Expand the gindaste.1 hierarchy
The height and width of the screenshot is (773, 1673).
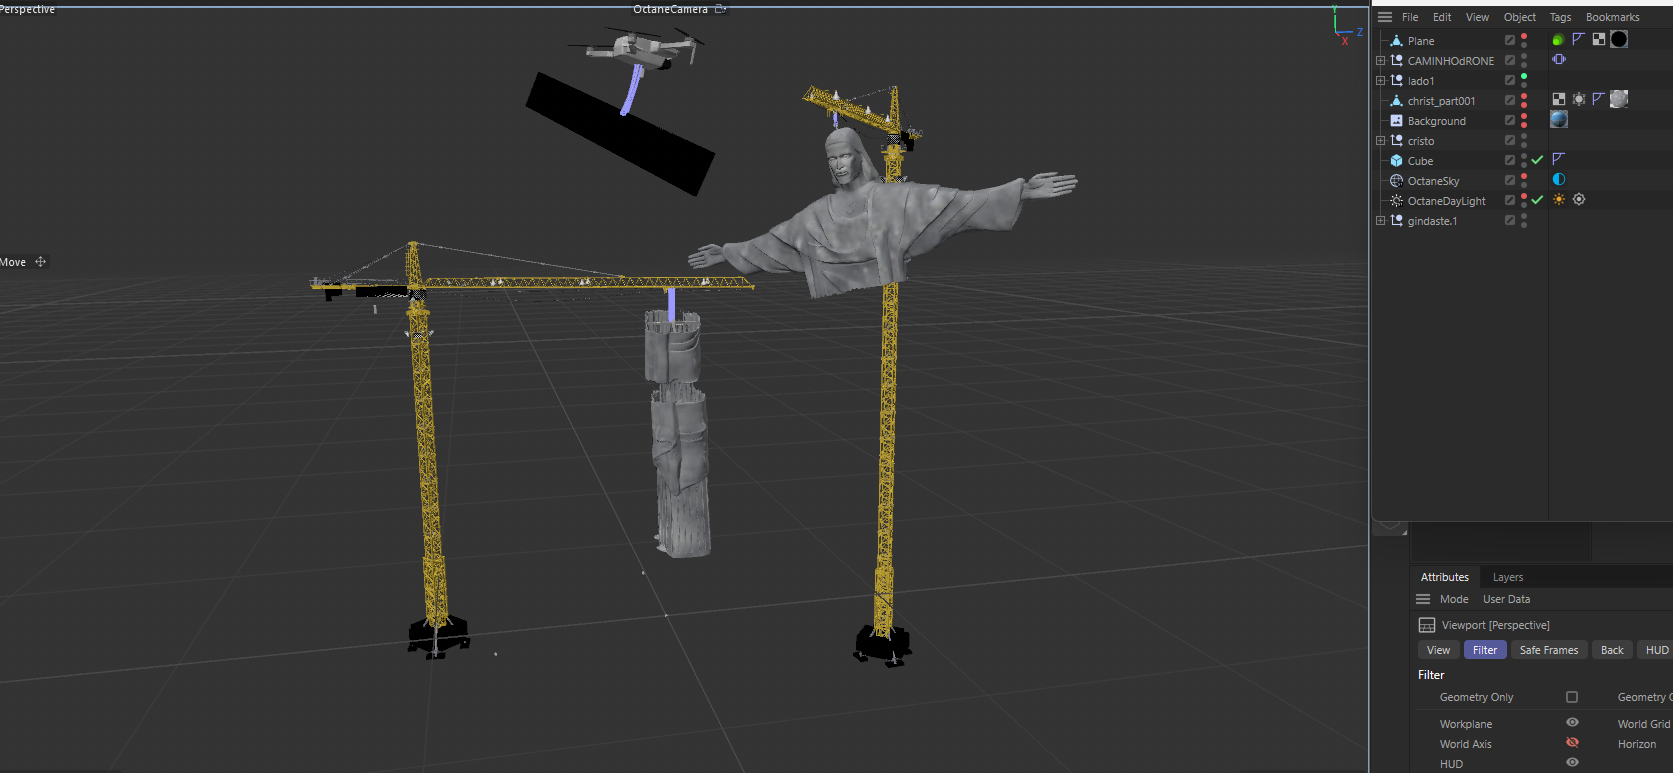click(1381, 221)
